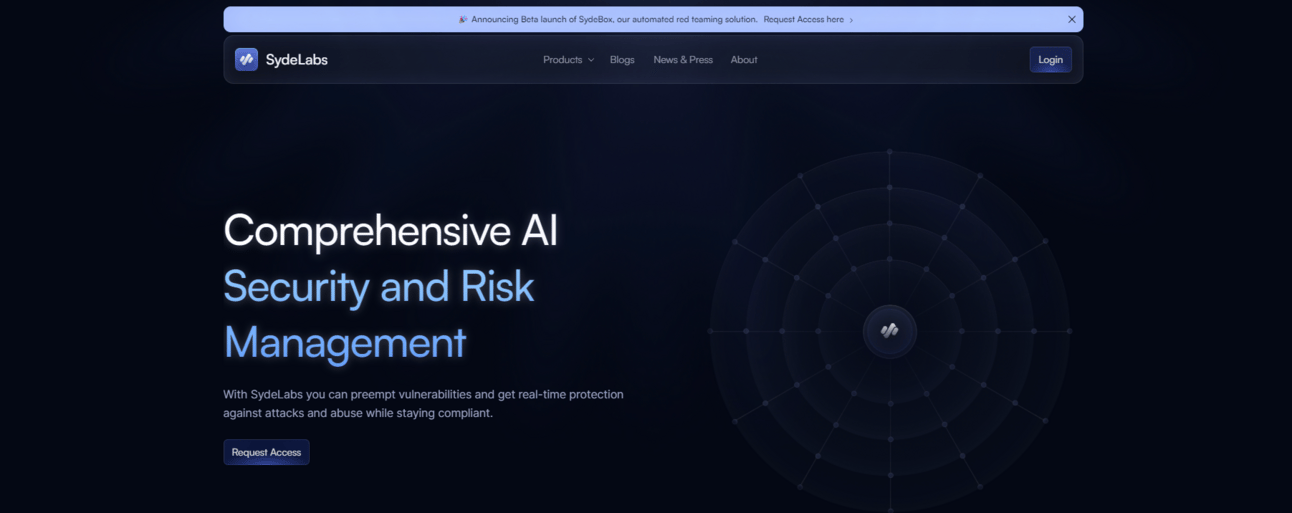
Task: Click the Comprehensive AI headline
Action: [390, 231]
